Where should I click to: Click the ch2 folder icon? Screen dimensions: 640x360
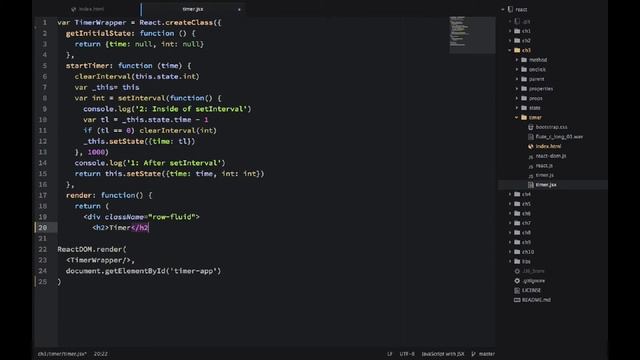click(x=517, y=40)
